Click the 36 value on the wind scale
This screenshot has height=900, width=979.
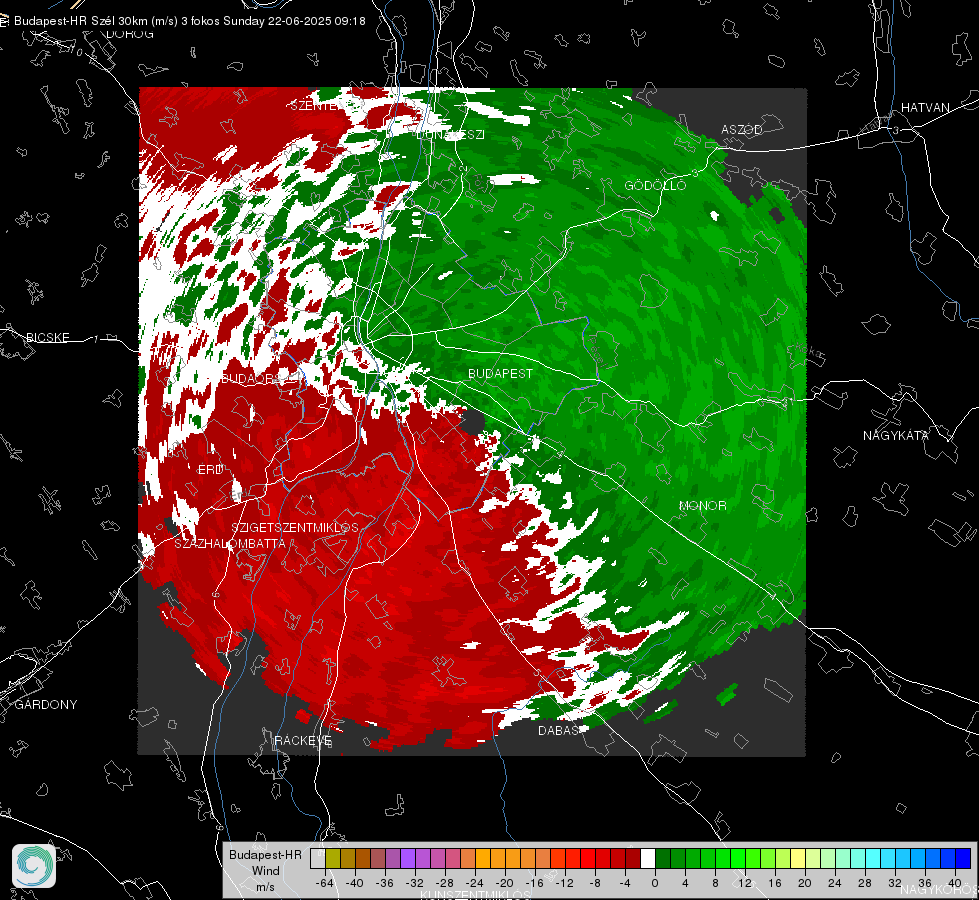click(x=925, y=883)
